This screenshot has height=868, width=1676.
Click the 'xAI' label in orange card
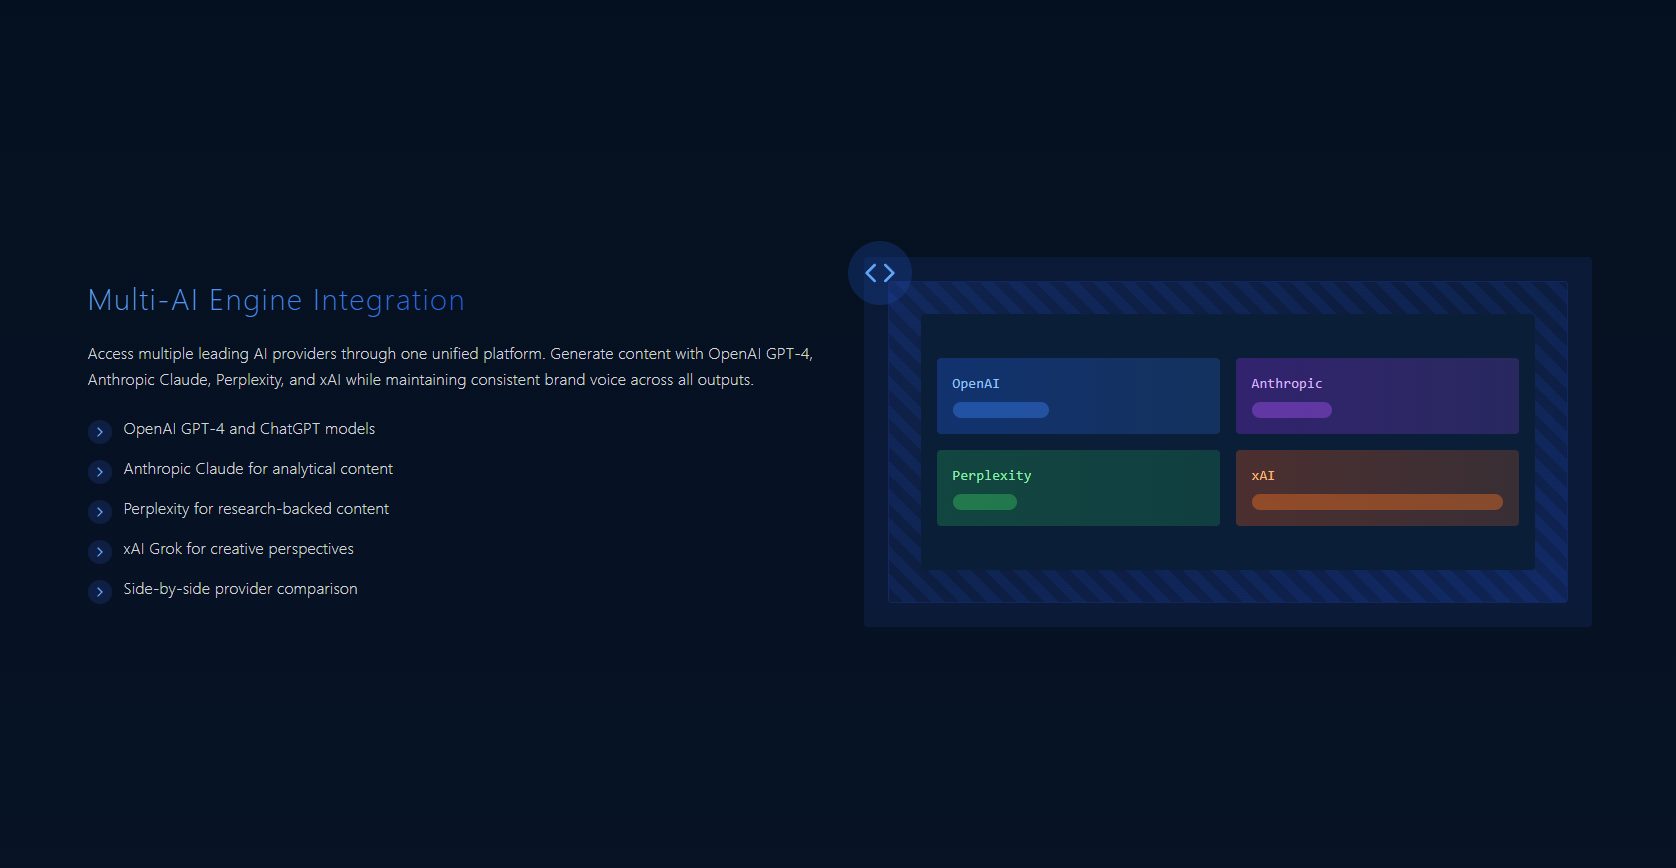[x=1263, y=476]
